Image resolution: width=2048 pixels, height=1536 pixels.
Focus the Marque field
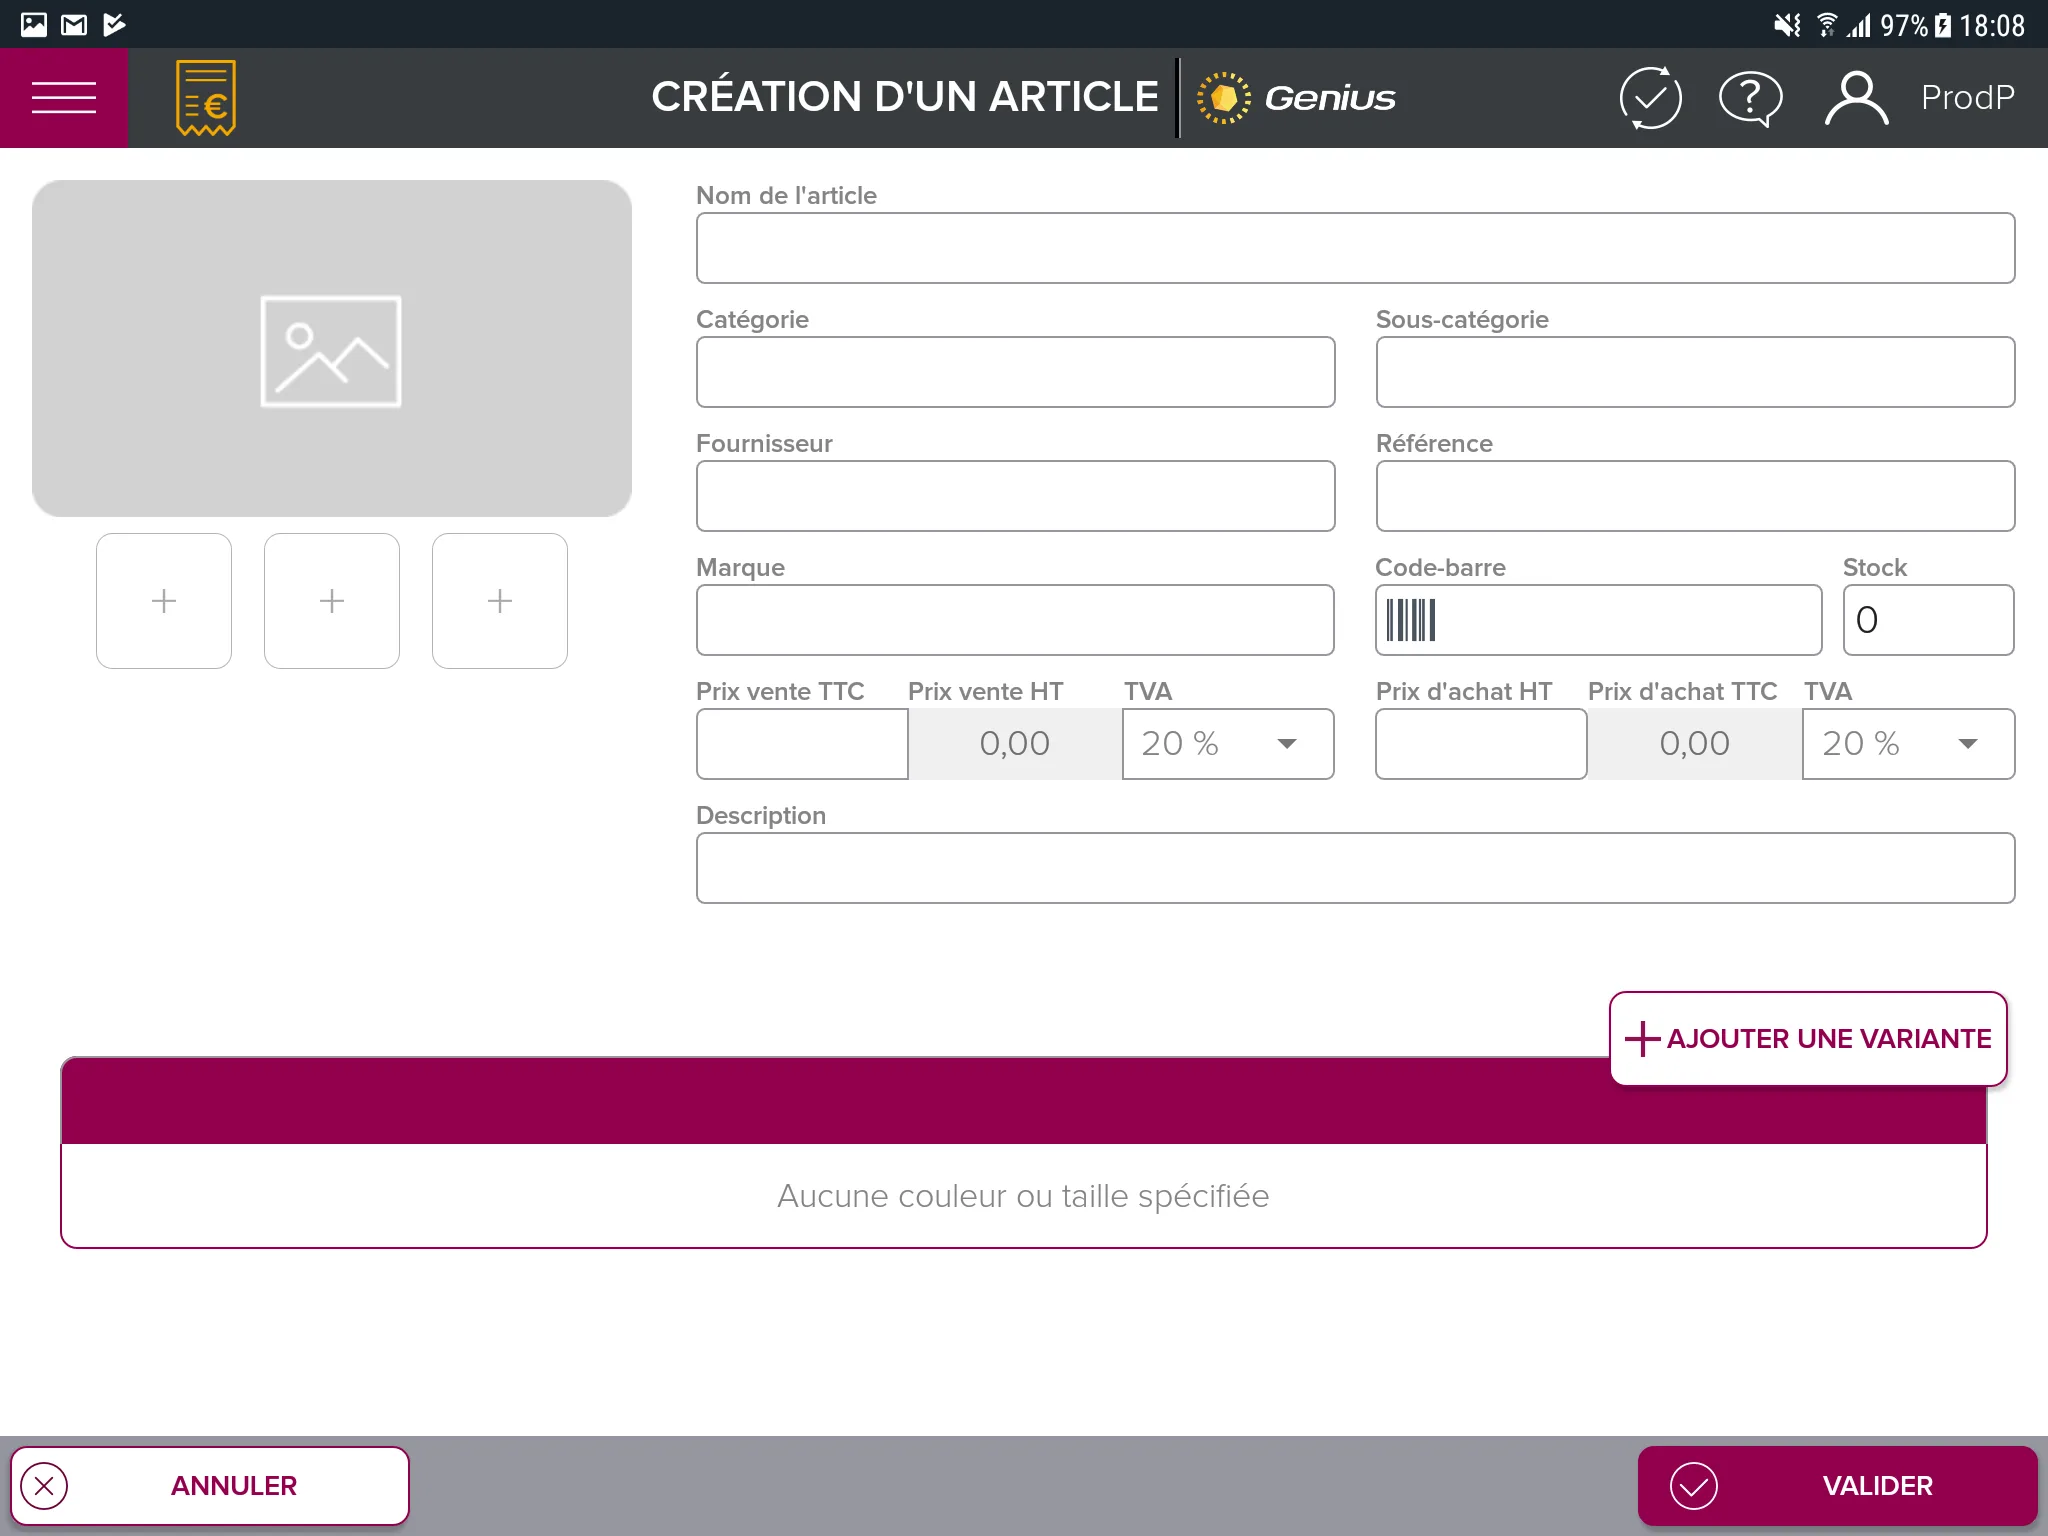pos(1015,620)
